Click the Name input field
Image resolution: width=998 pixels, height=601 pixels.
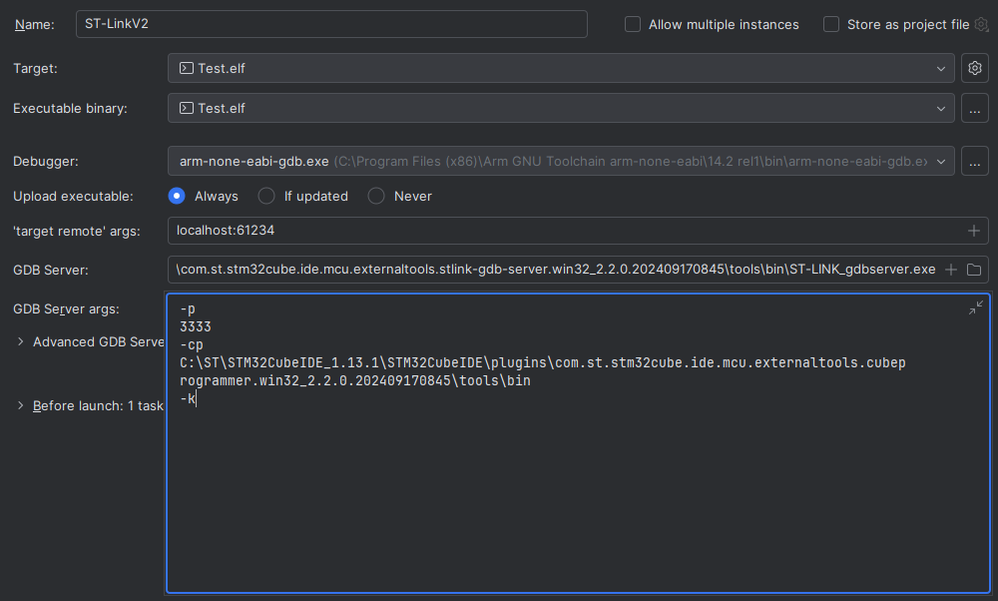tap(330, 24)
